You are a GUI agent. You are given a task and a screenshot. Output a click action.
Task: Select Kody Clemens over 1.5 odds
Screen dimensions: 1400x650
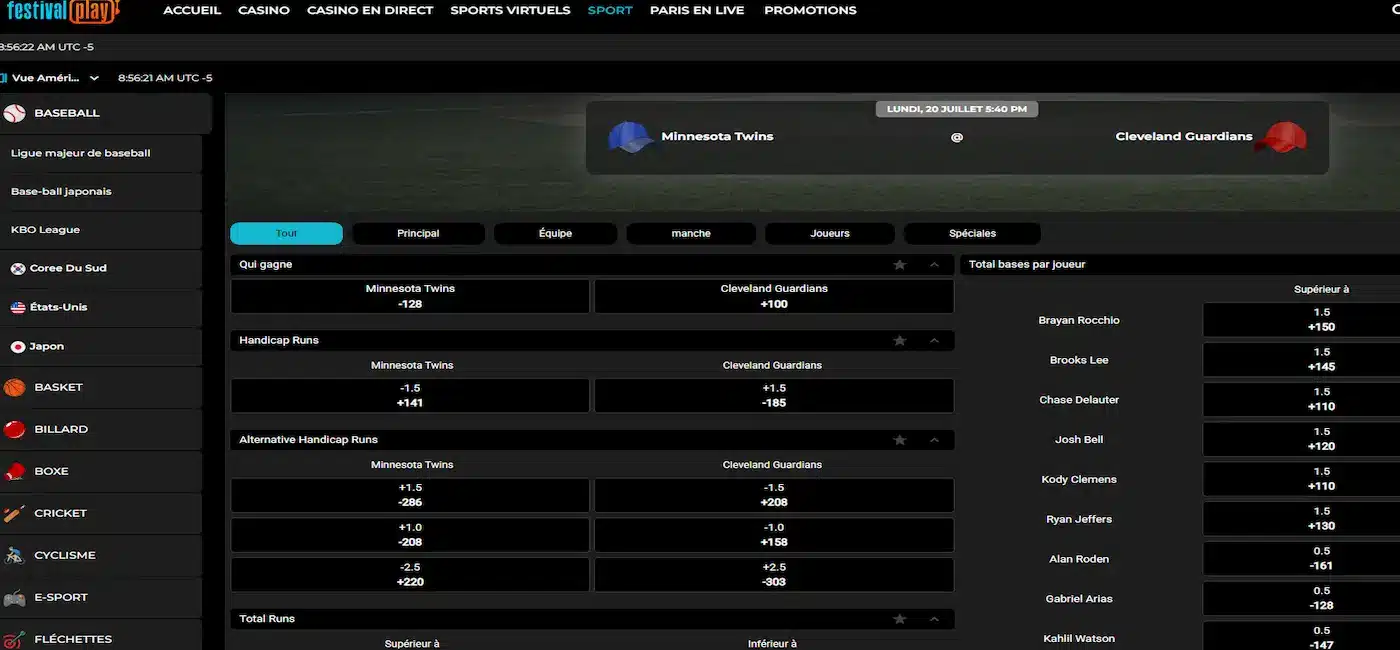pos(1301,479)
